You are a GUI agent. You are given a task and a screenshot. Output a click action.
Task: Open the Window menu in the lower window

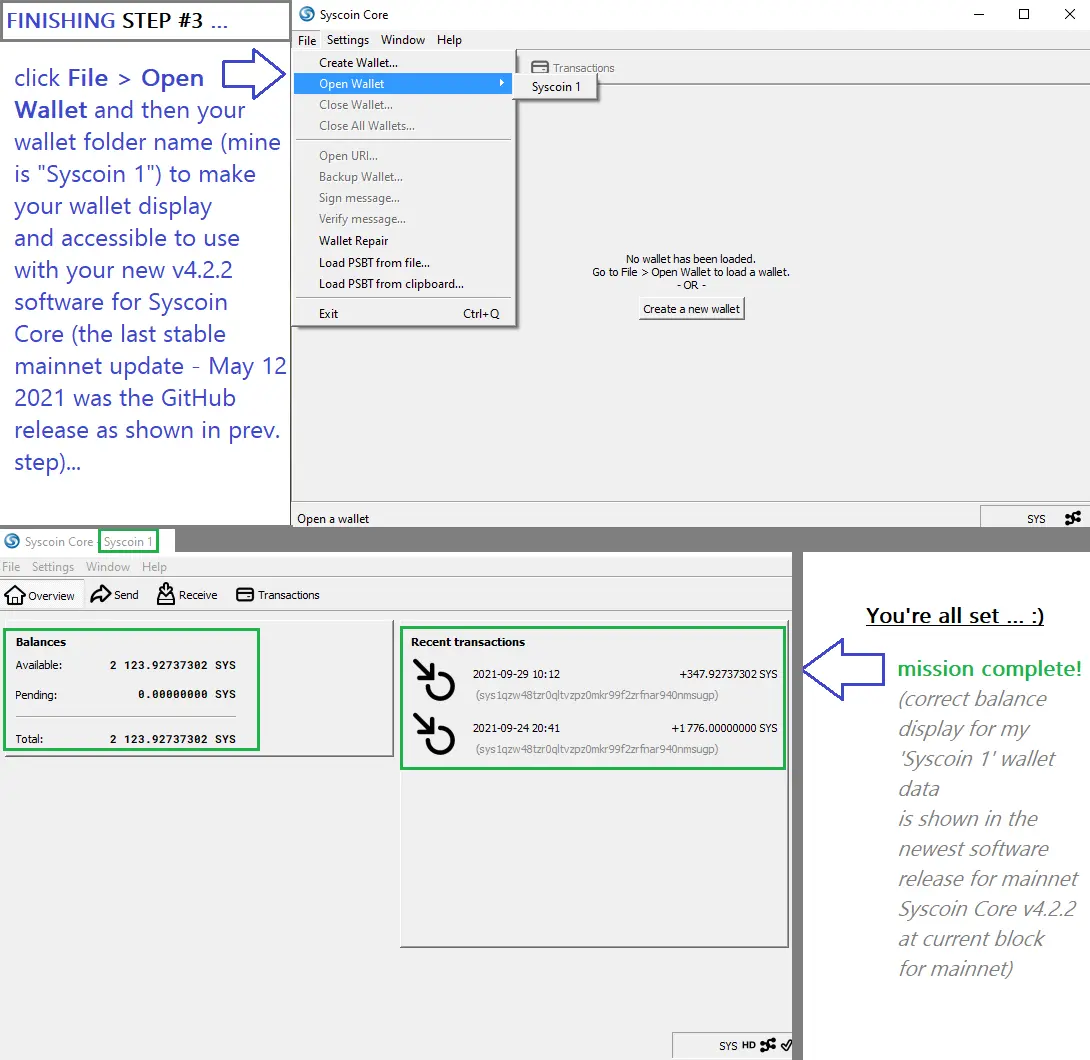(x=108, y=566)
